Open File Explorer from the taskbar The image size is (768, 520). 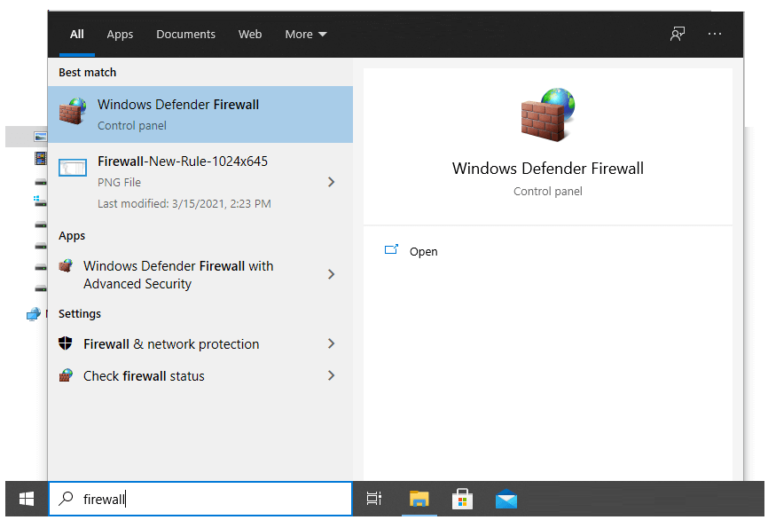click(x=419, y=499)
